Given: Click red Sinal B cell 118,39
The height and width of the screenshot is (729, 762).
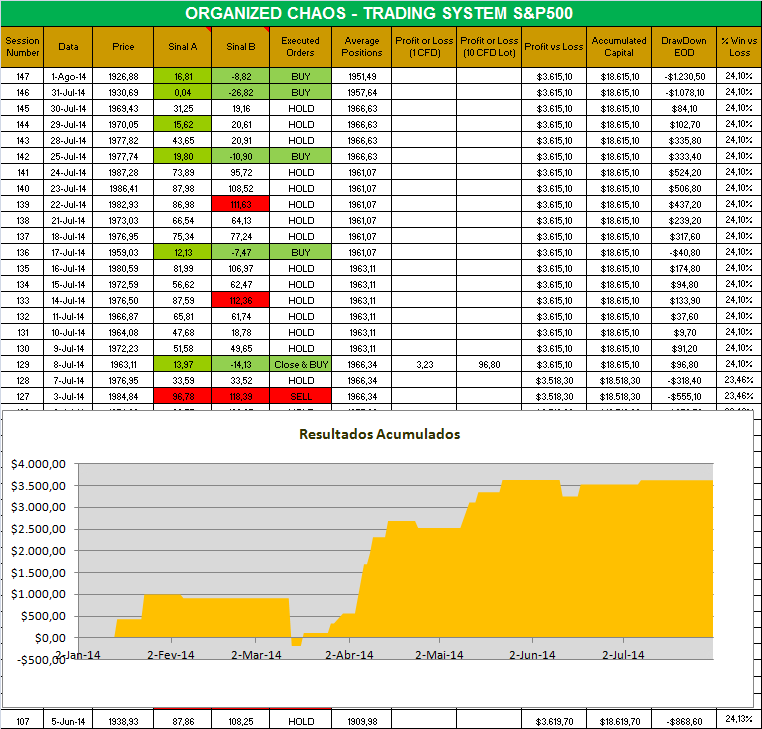Looking at the screenshot, I should [241, 397].
